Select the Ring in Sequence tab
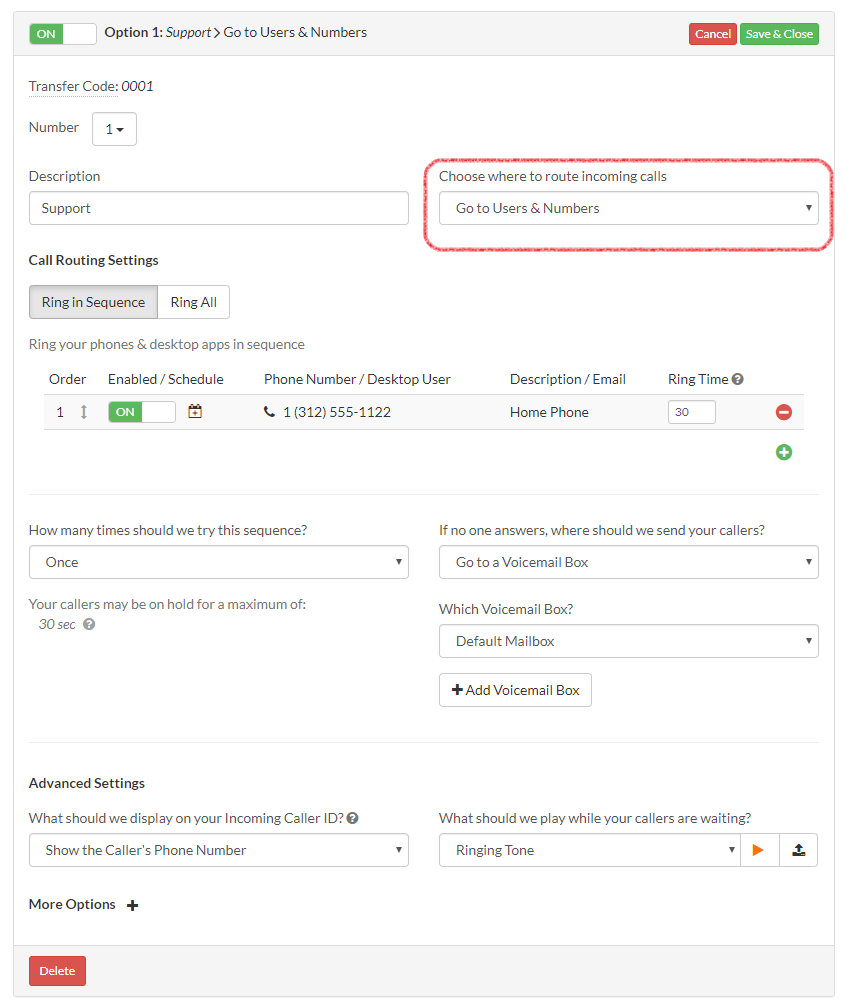 92,301
